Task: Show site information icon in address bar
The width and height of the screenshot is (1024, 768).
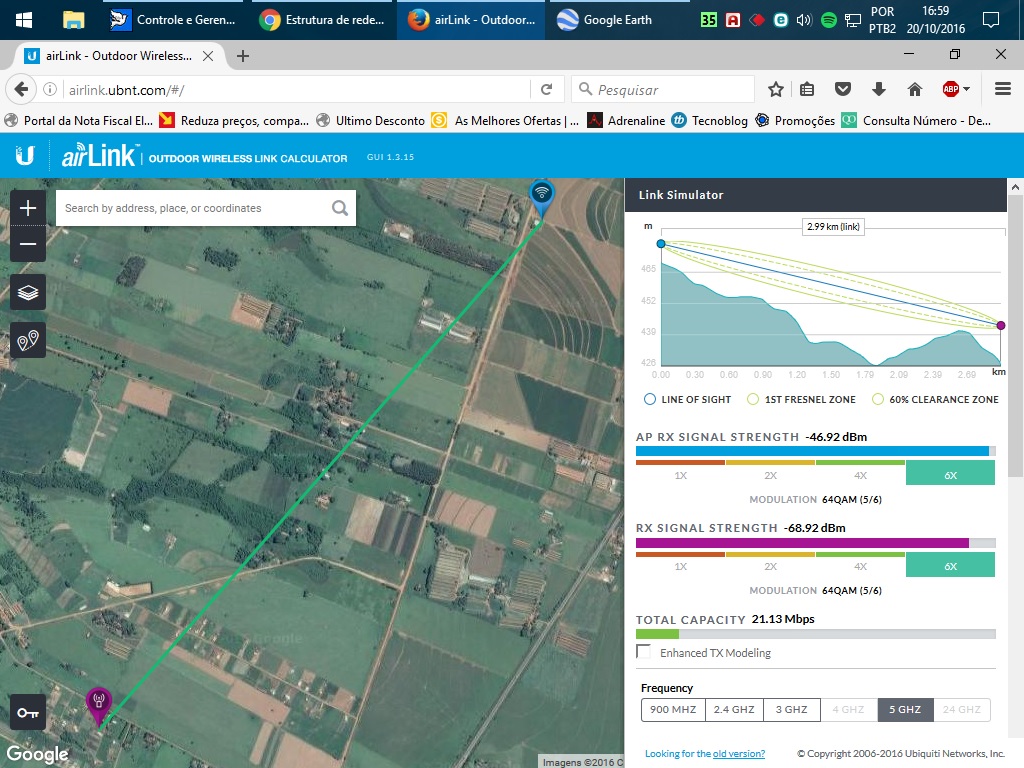Action: 50,89
